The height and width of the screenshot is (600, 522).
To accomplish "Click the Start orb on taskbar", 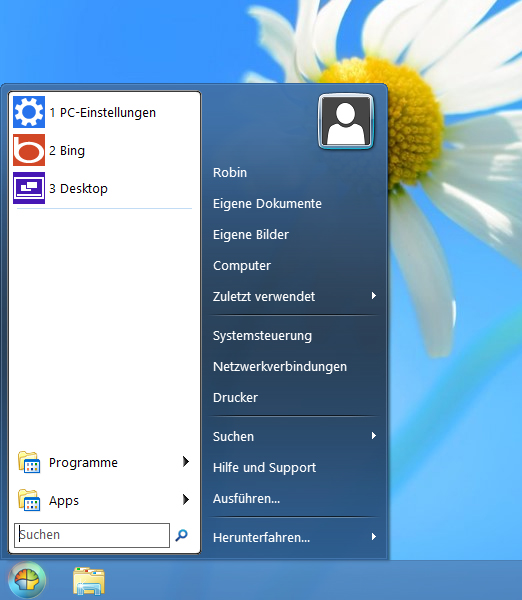I will pos(27,580).
